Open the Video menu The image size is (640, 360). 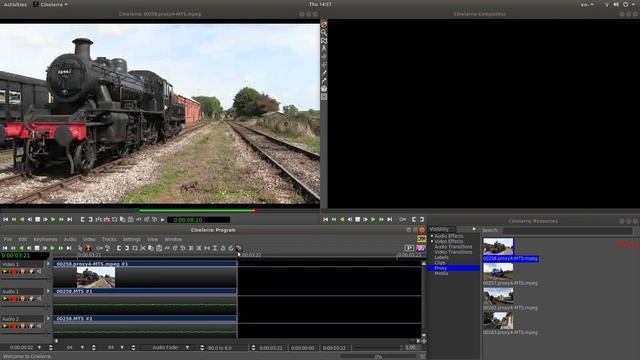[x=89, y=239]
